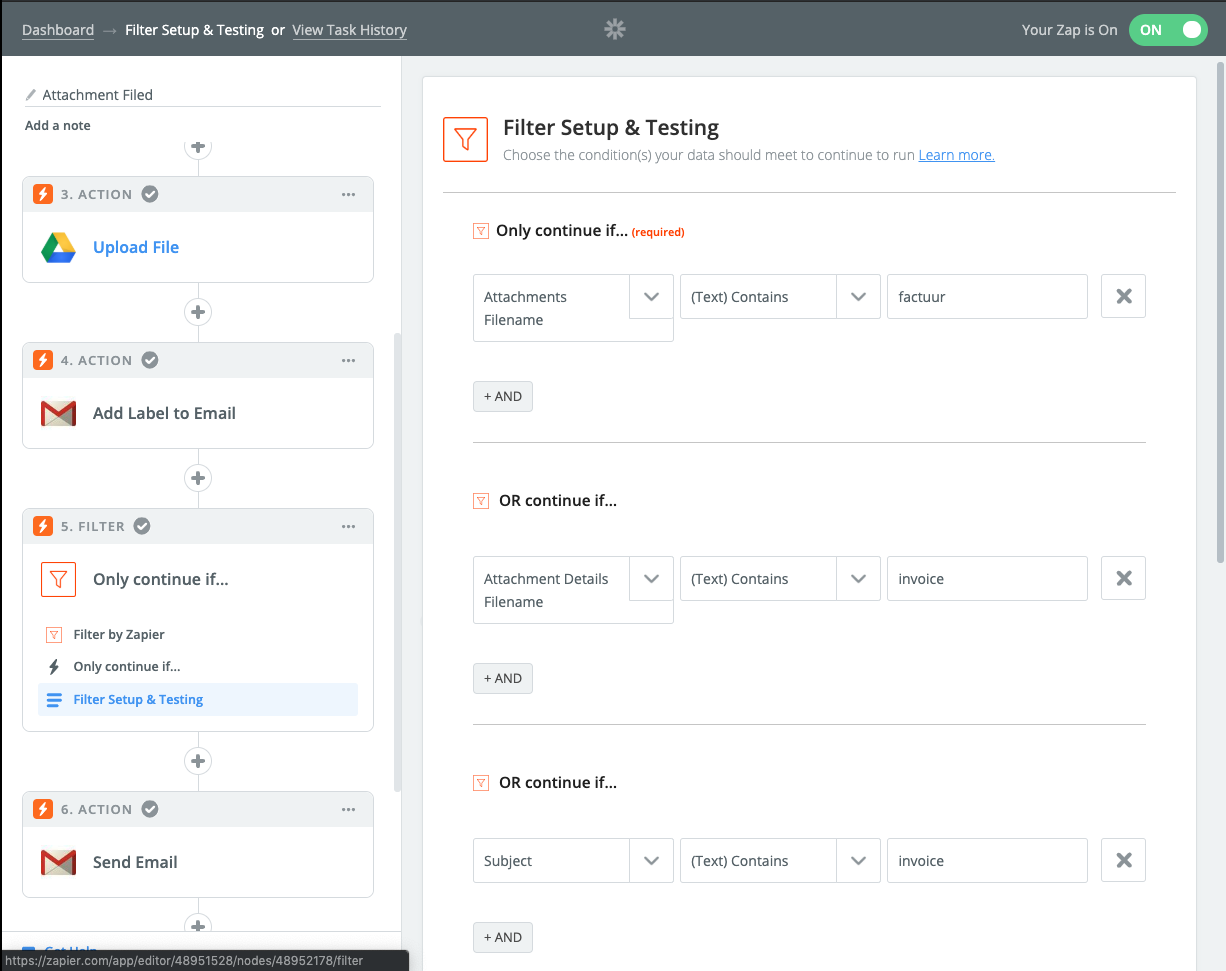Add a step using plus button below Add Label to Email
1226x971 pixels.
click(x=198, y=478)
